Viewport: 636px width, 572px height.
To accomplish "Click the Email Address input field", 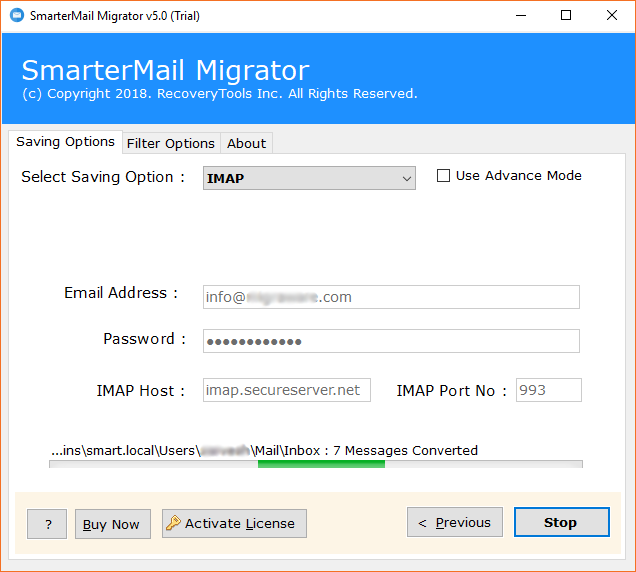I will tap(391, 297).
